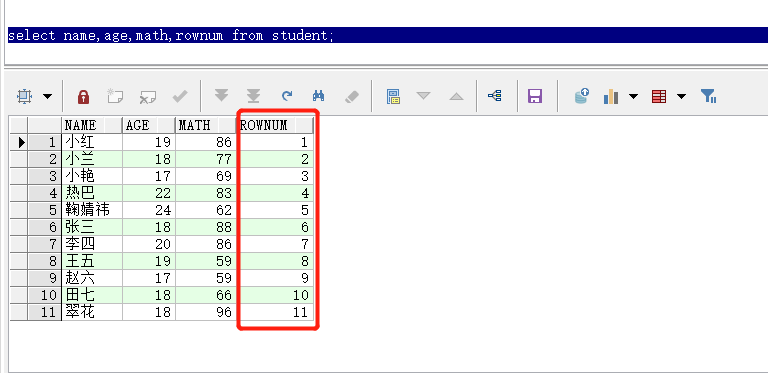The image size is (768, 373).
Task: Click the delete record icon
Action: click(x=147, y=96)
